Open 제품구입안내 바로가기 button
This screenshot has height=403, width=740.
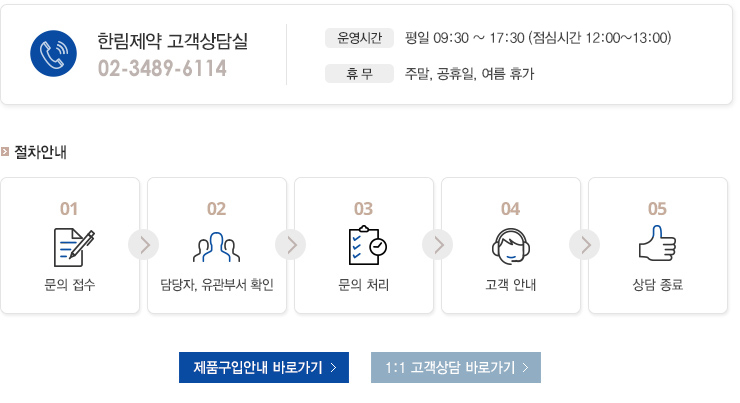tap(264, 367)
